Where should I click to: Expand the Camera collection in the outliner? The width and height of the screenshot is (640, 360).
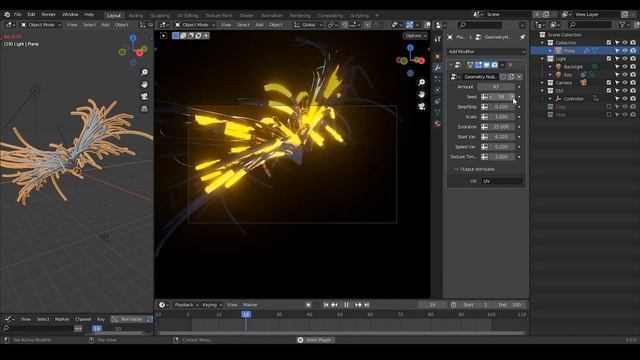point(542,83)
